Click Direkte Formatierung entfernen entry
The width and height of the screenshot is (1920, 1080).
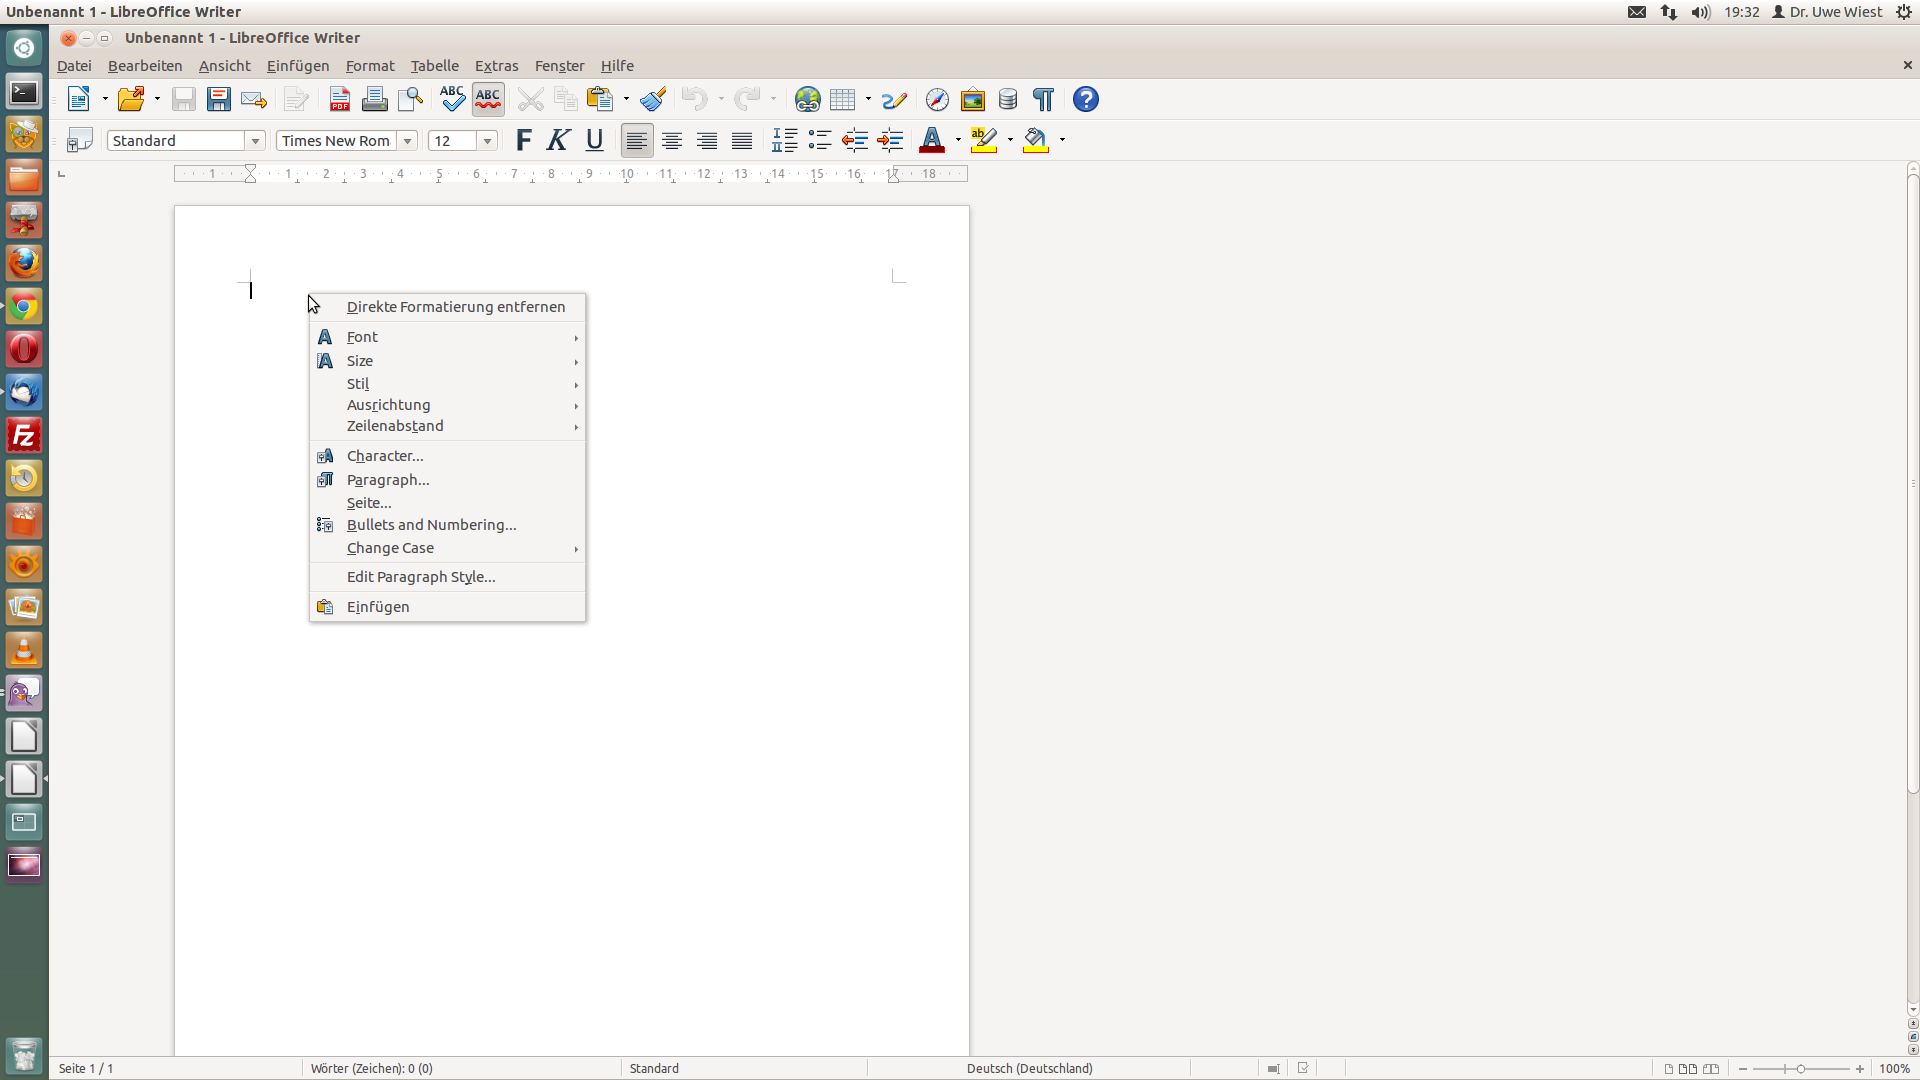click(x=456, y=307)
